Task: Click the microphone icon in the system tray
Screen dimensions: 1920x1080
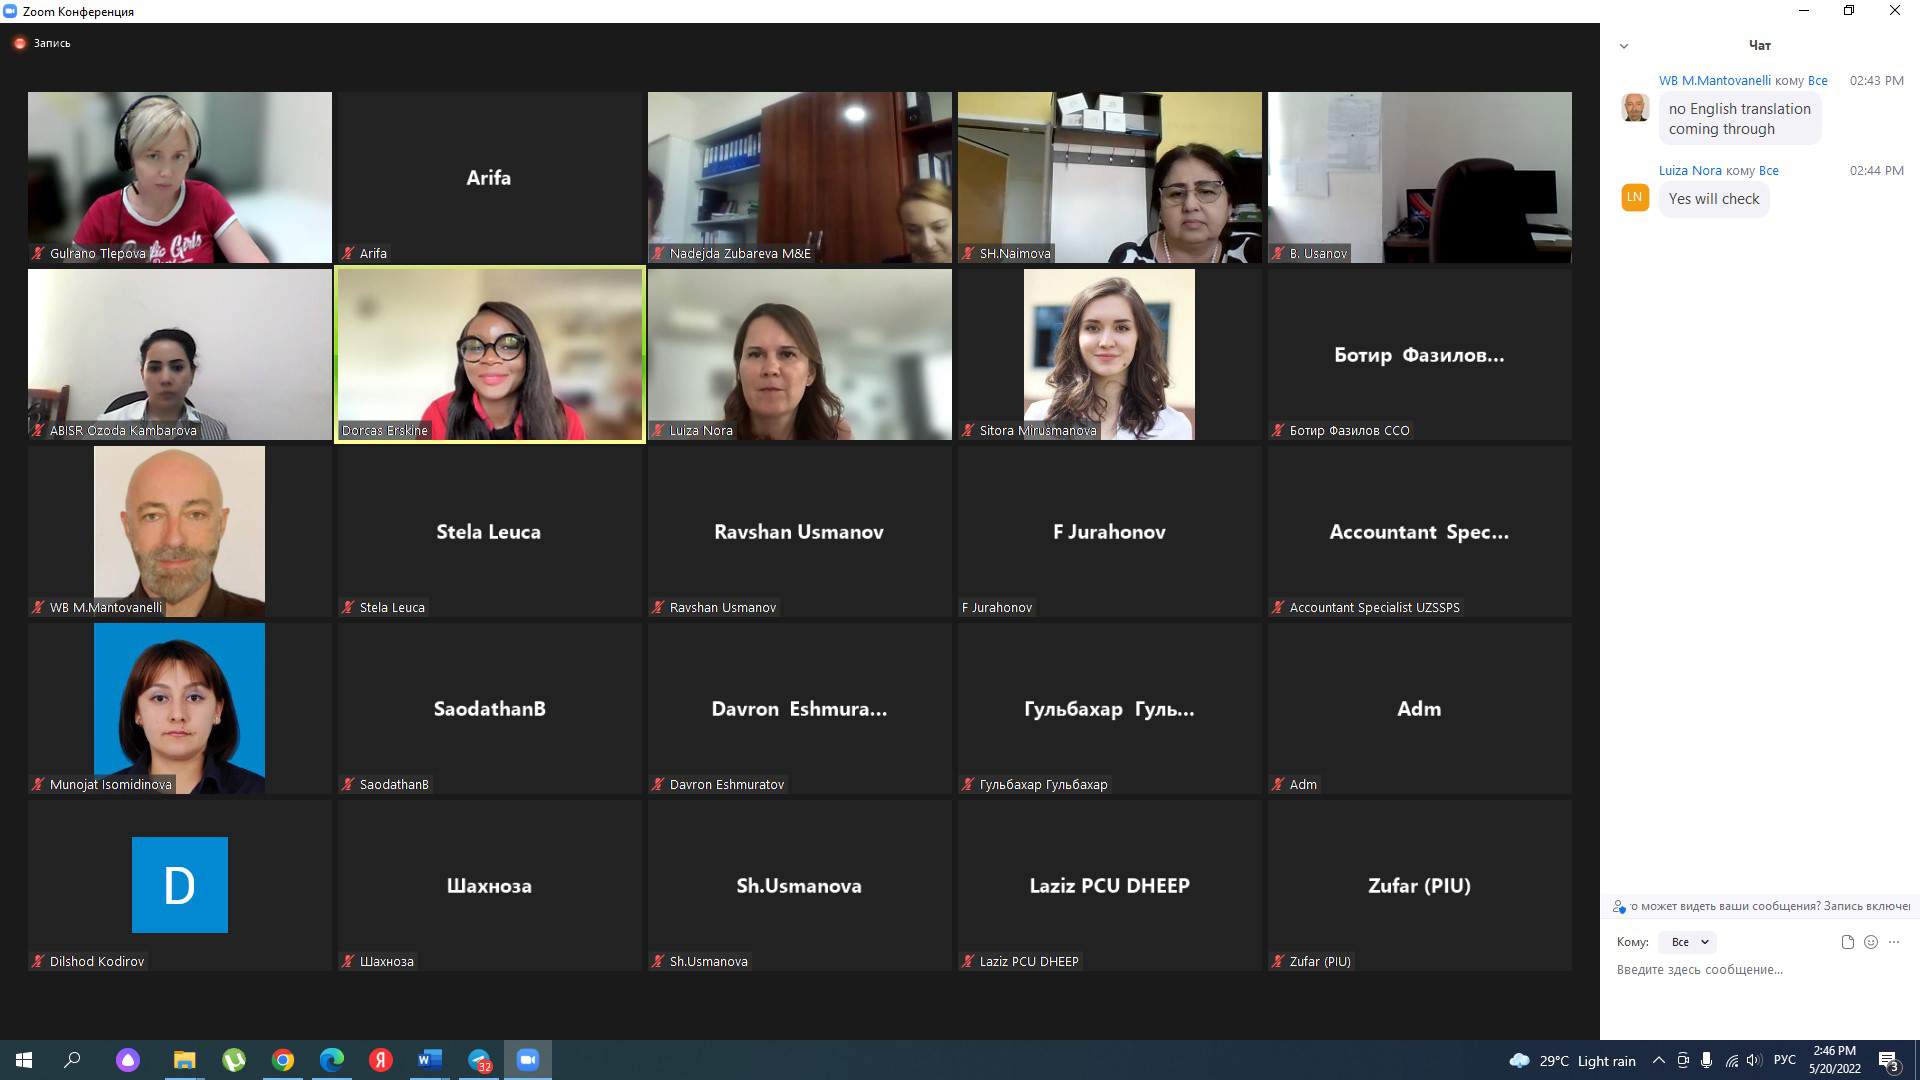Action: [1706, 1061]
